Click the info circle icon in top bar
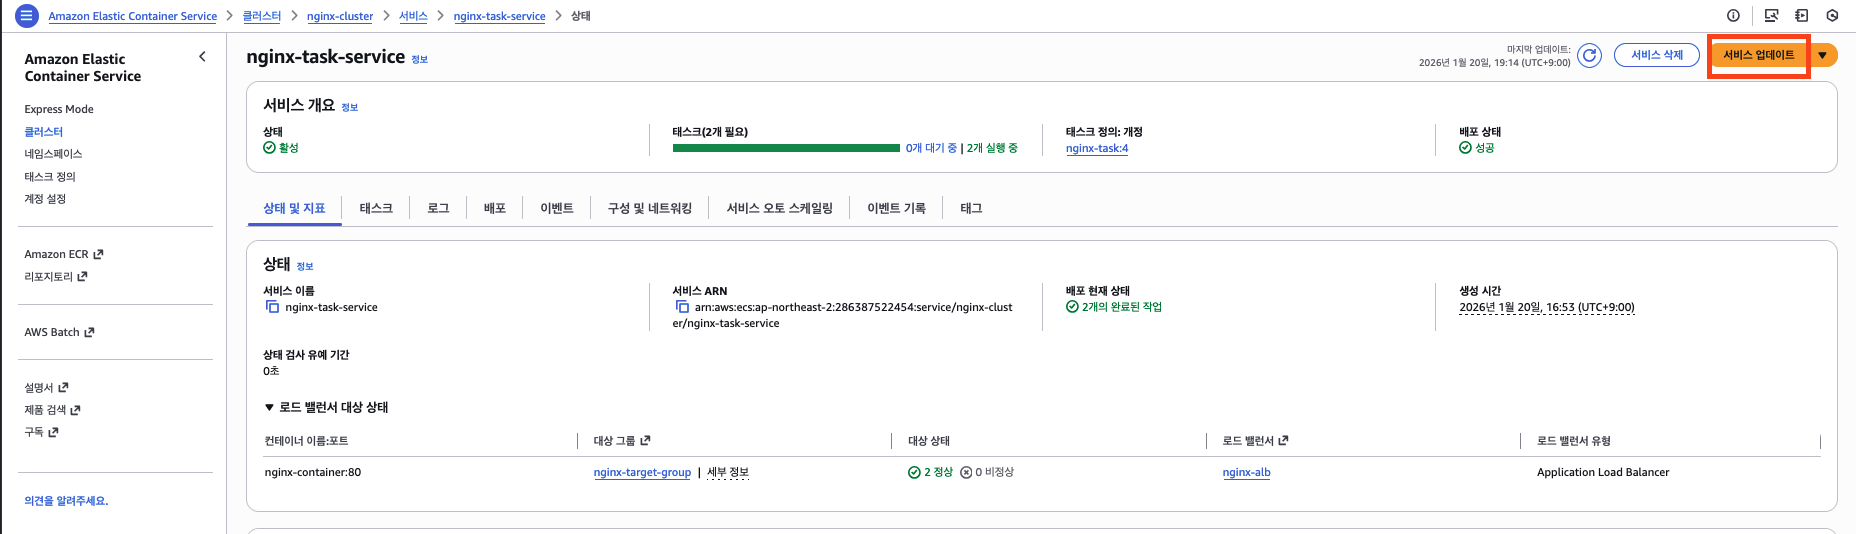This screenshot has height=534, width=1856. pyautogui.click(x=1733, y=16)
